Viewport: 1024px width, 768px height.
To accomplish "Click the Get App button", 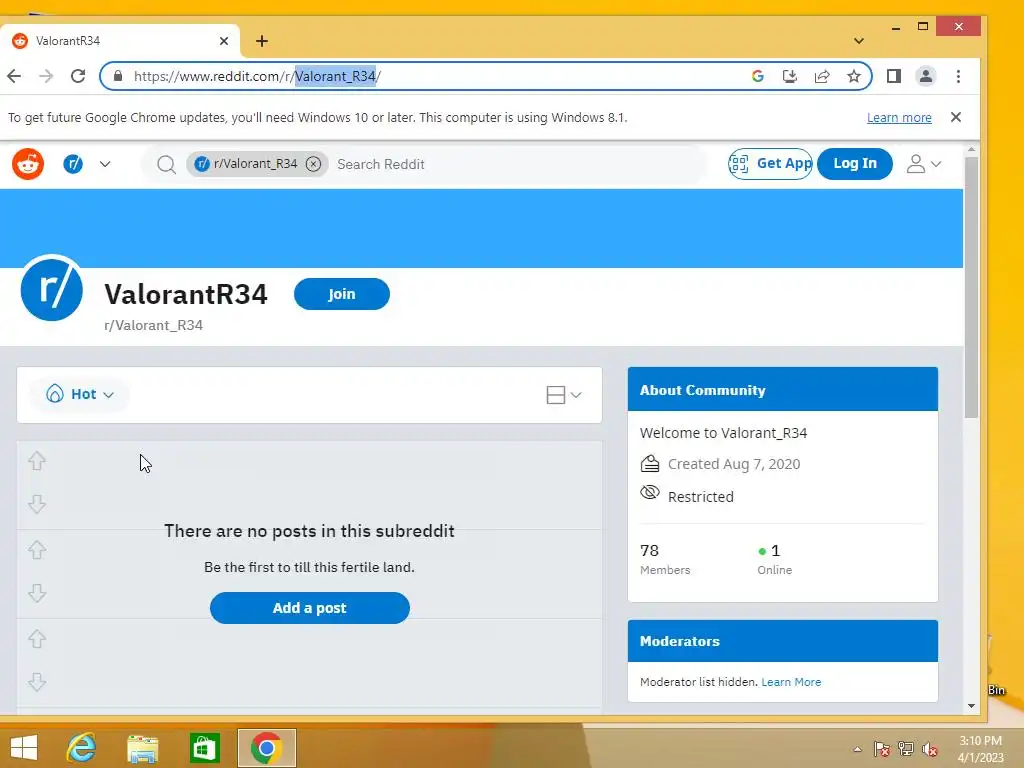I will [771, 163].
